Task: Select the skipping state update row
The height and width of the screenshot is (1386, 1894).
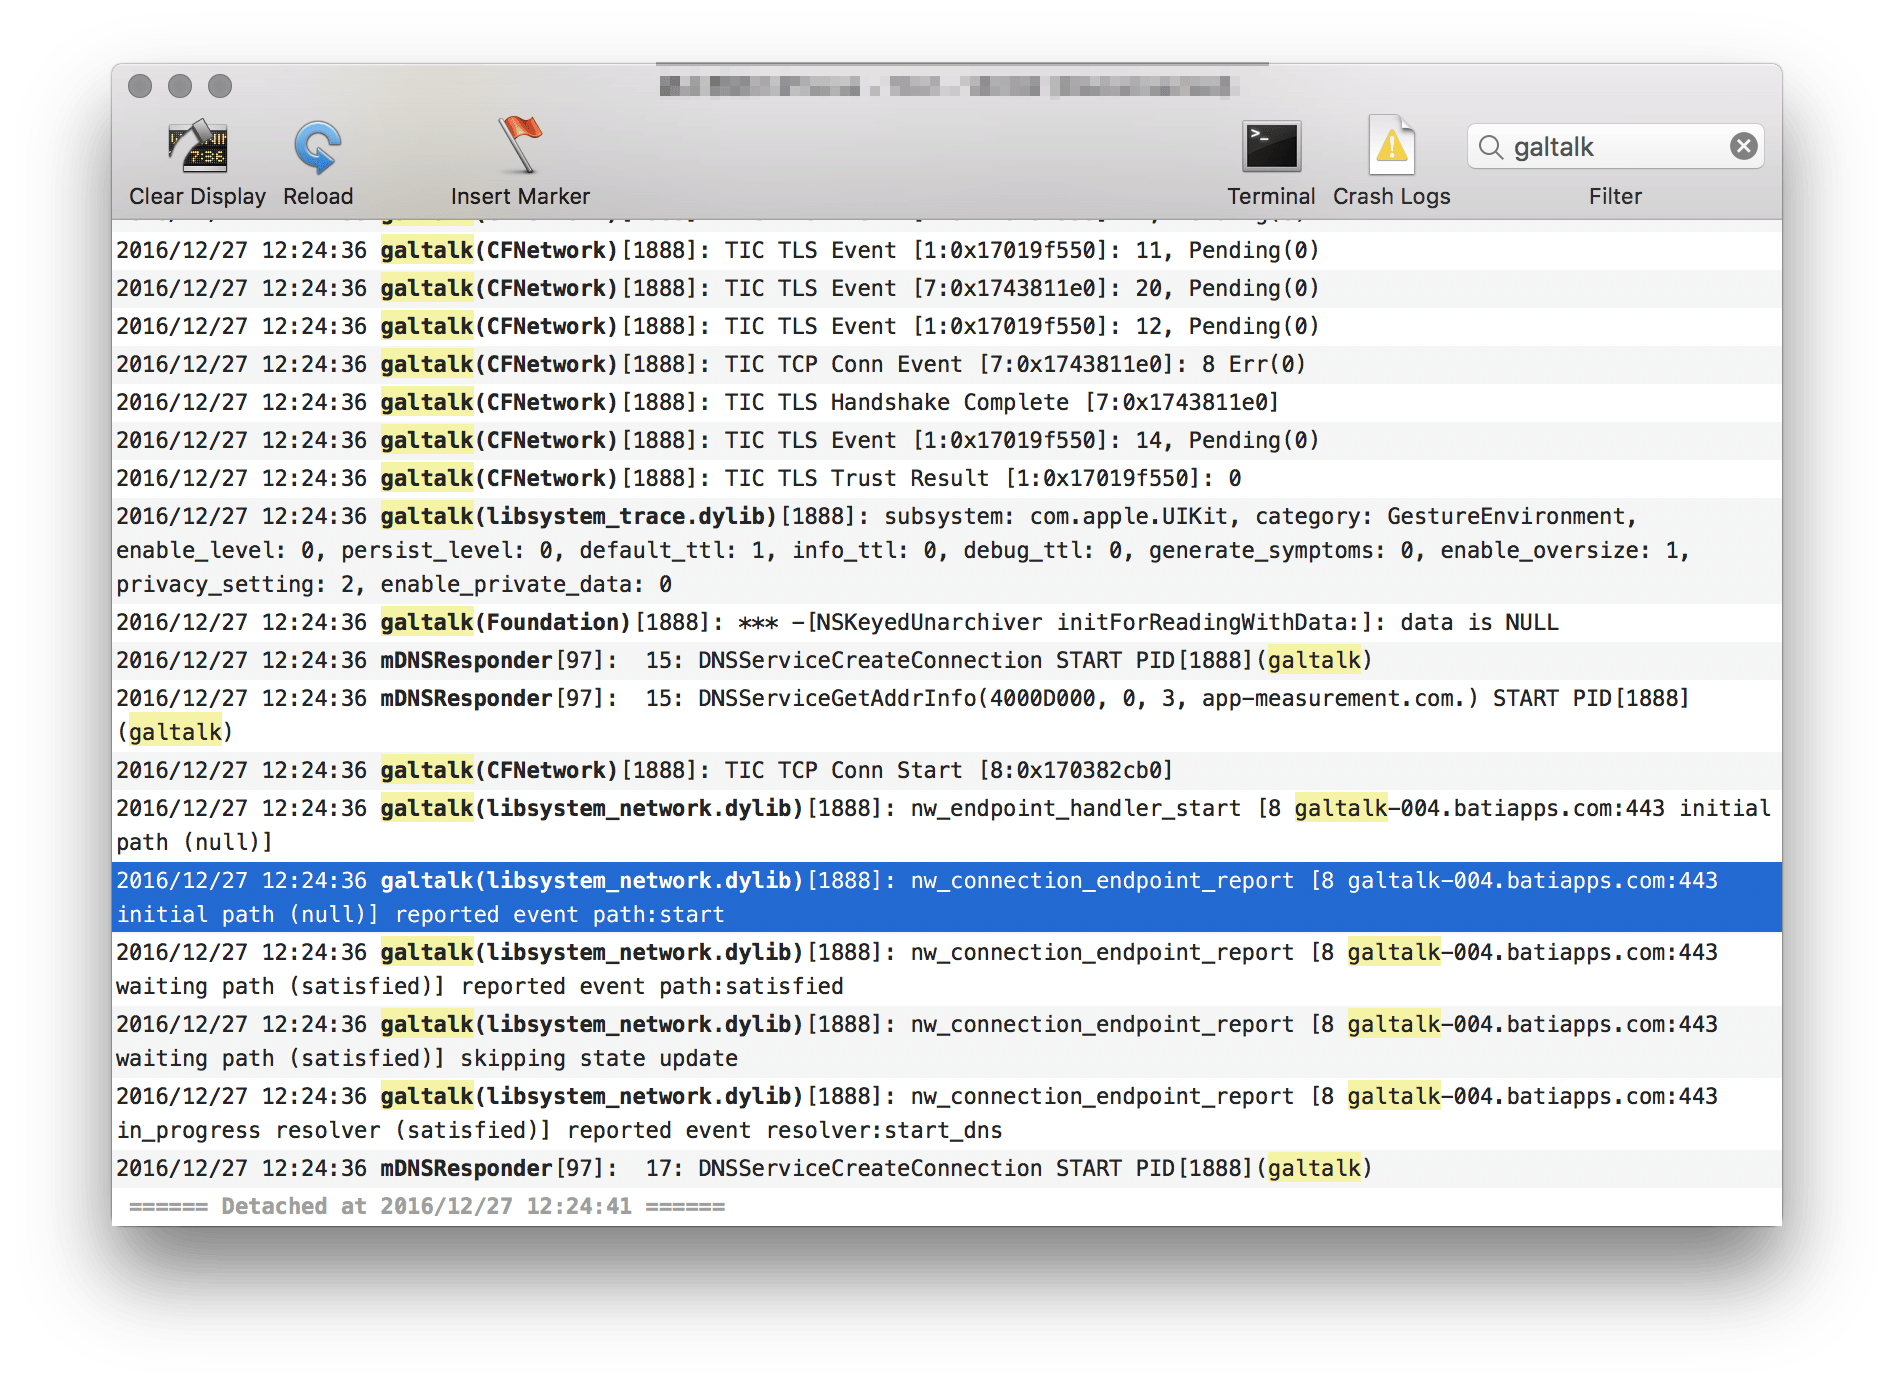Action: (946, 1041)
